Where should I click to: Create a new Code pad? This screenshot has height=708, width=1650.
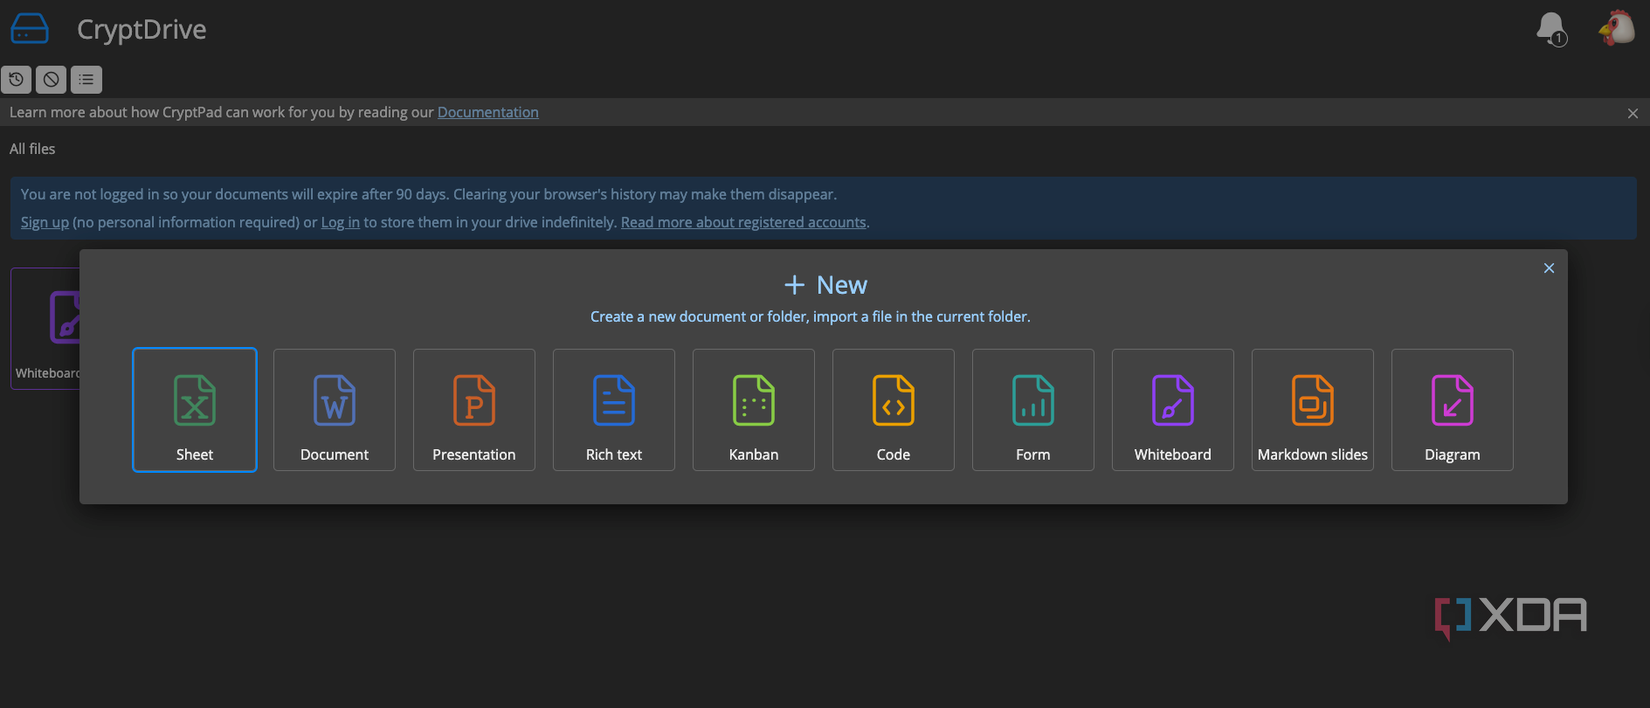(893, 410)
